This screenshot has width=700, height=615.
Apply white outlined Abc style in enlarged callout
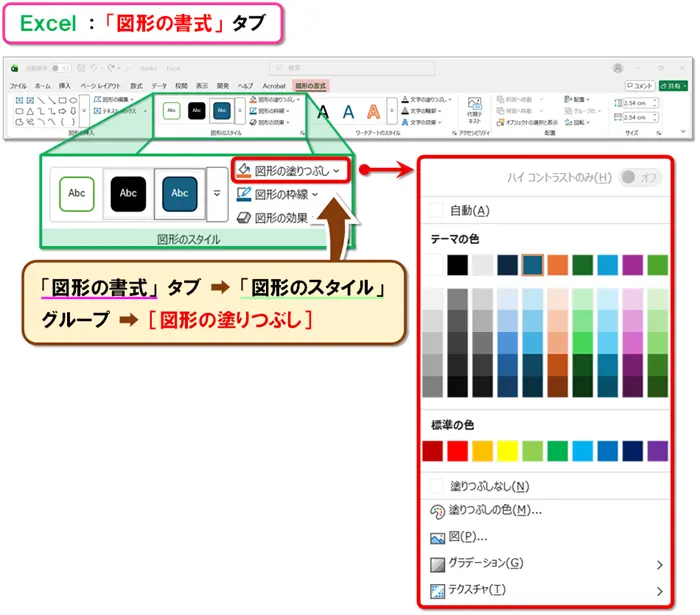pos(77,194)
